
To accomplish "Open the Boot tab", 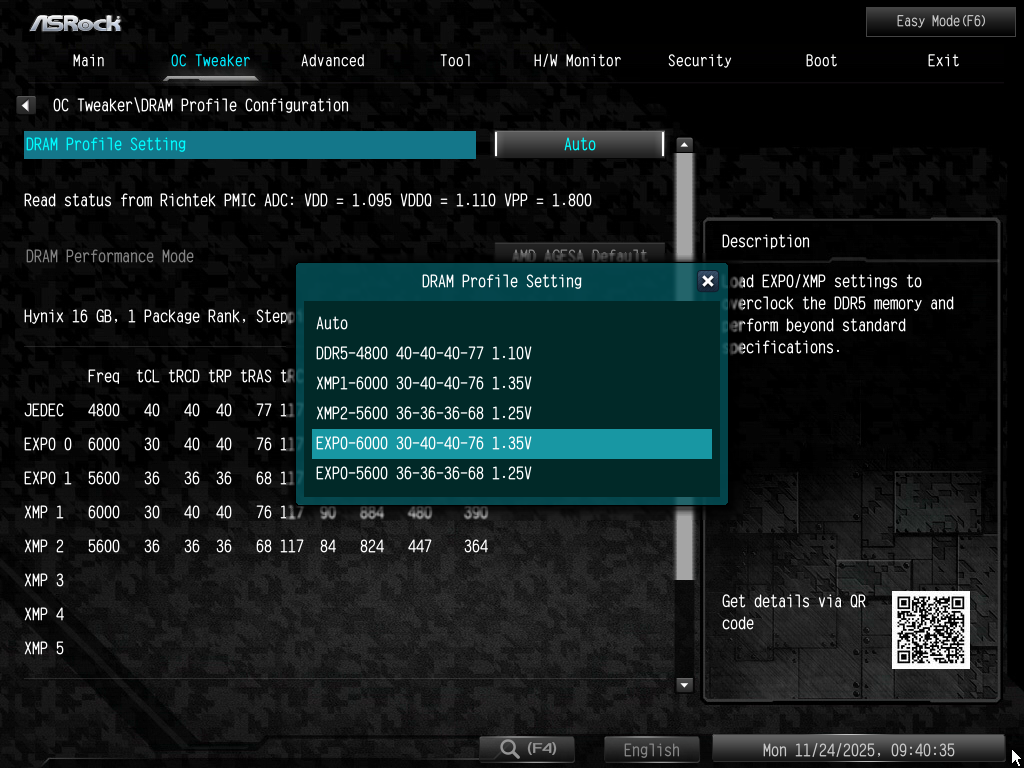I will click(821, 61).
